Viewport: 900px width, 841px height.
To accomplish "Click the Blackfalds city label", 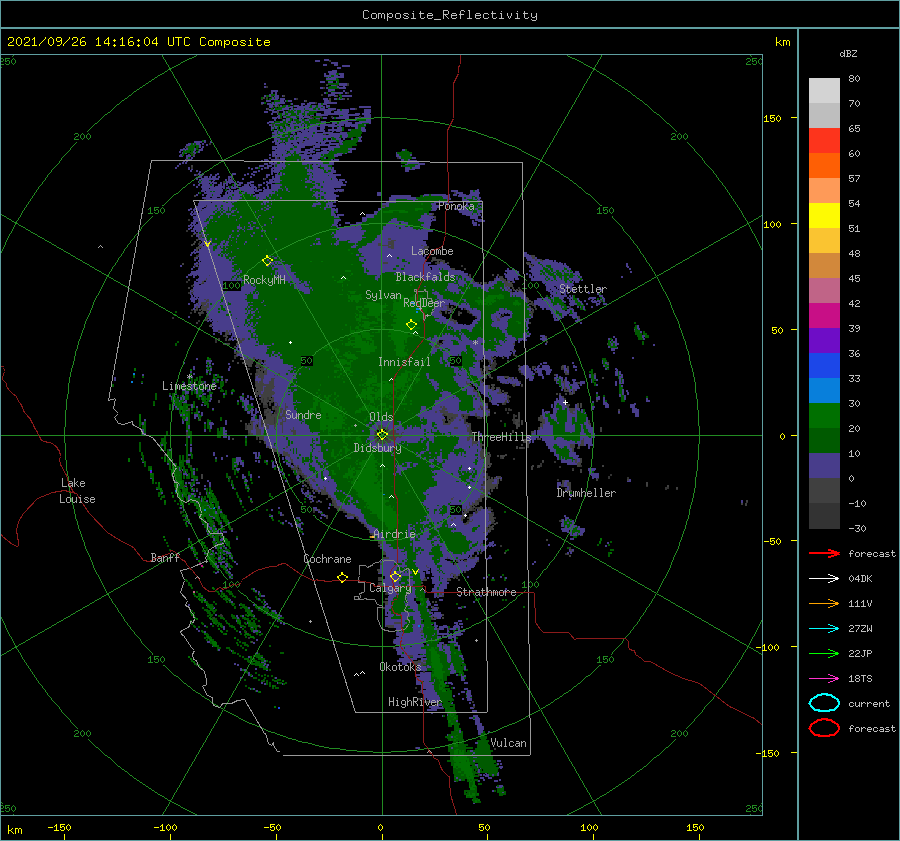I will (425, 277).
